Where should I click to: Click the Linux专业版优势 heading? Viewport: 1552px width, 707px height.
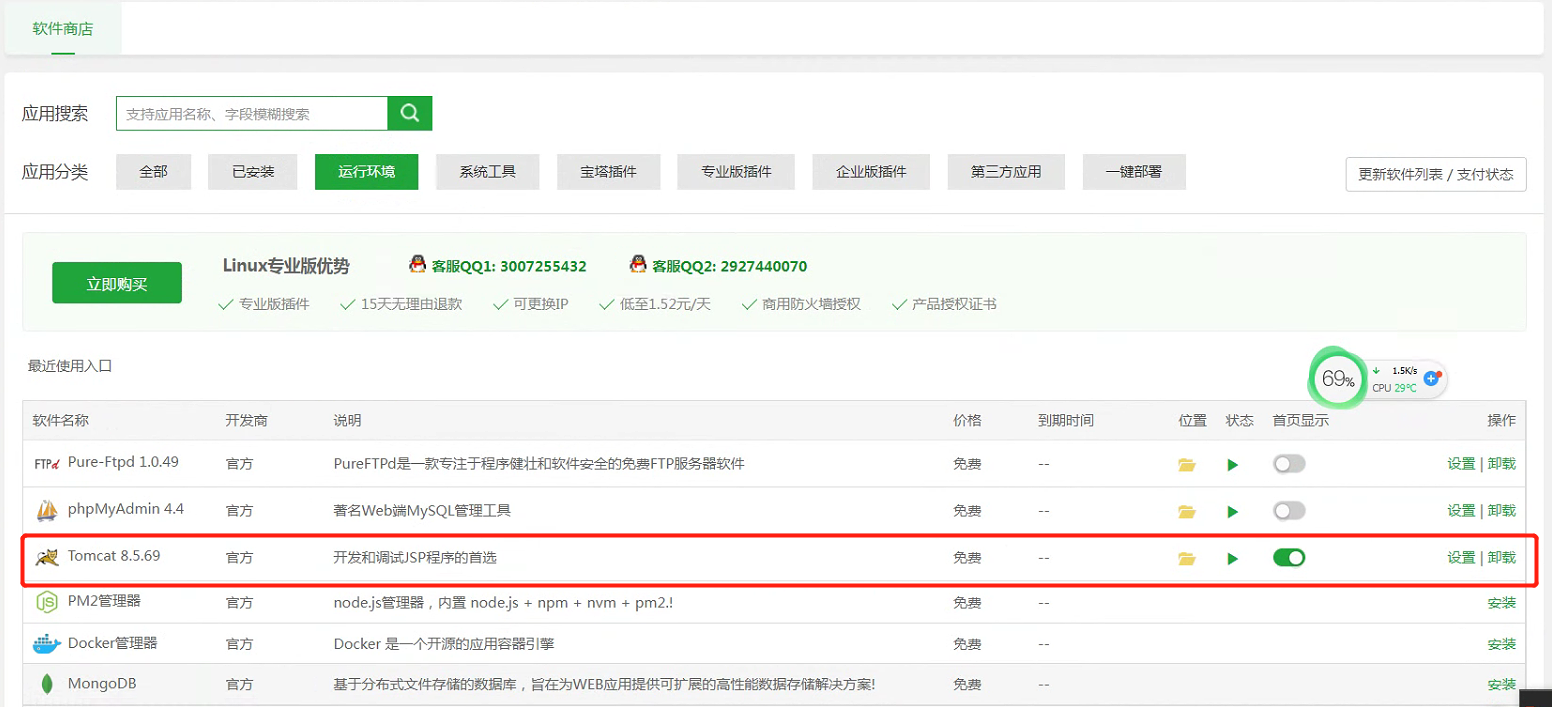point(286,266)
